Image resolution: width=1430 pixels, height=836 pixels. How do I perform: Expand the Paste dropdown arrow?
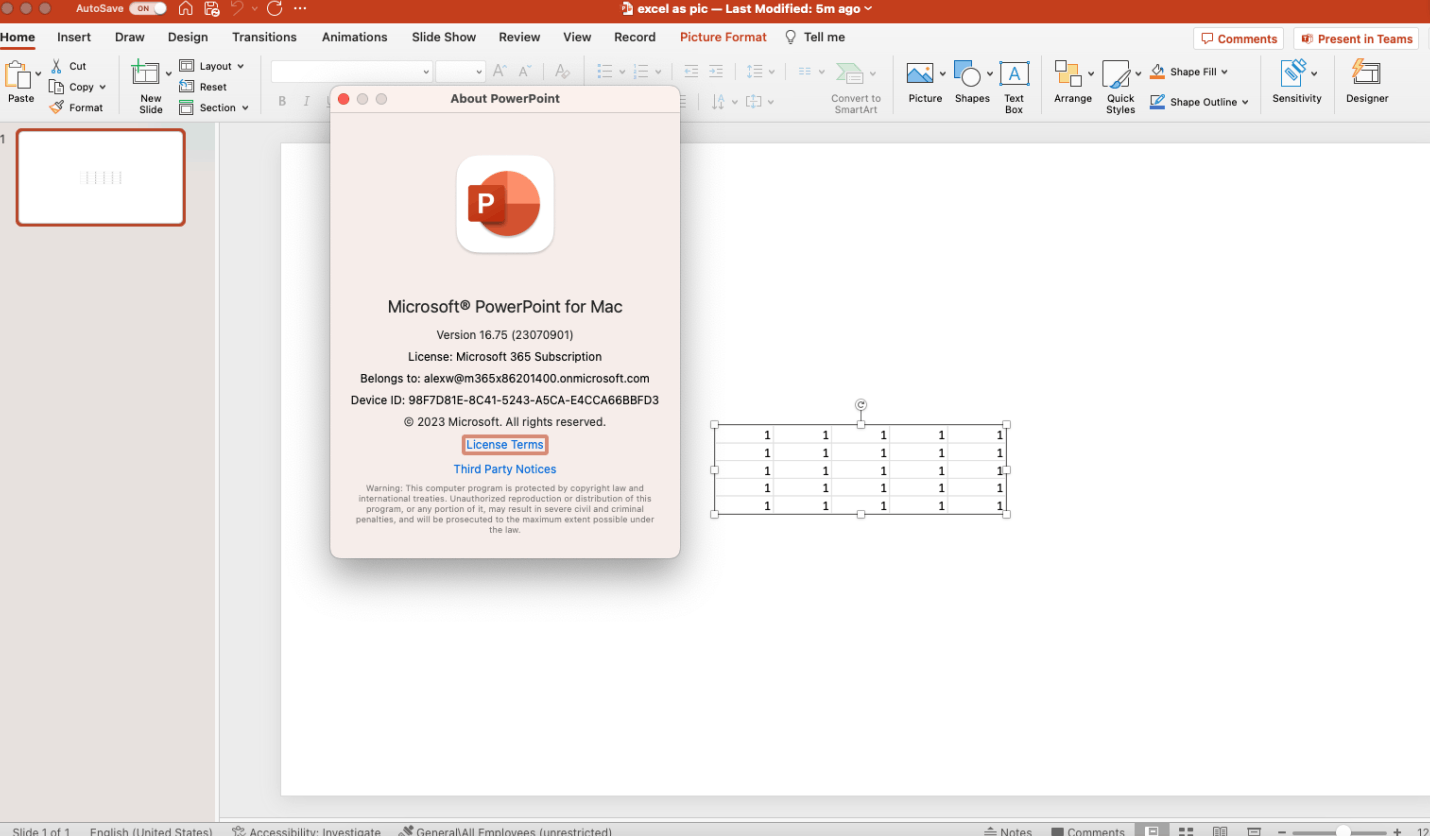(38, 74)
